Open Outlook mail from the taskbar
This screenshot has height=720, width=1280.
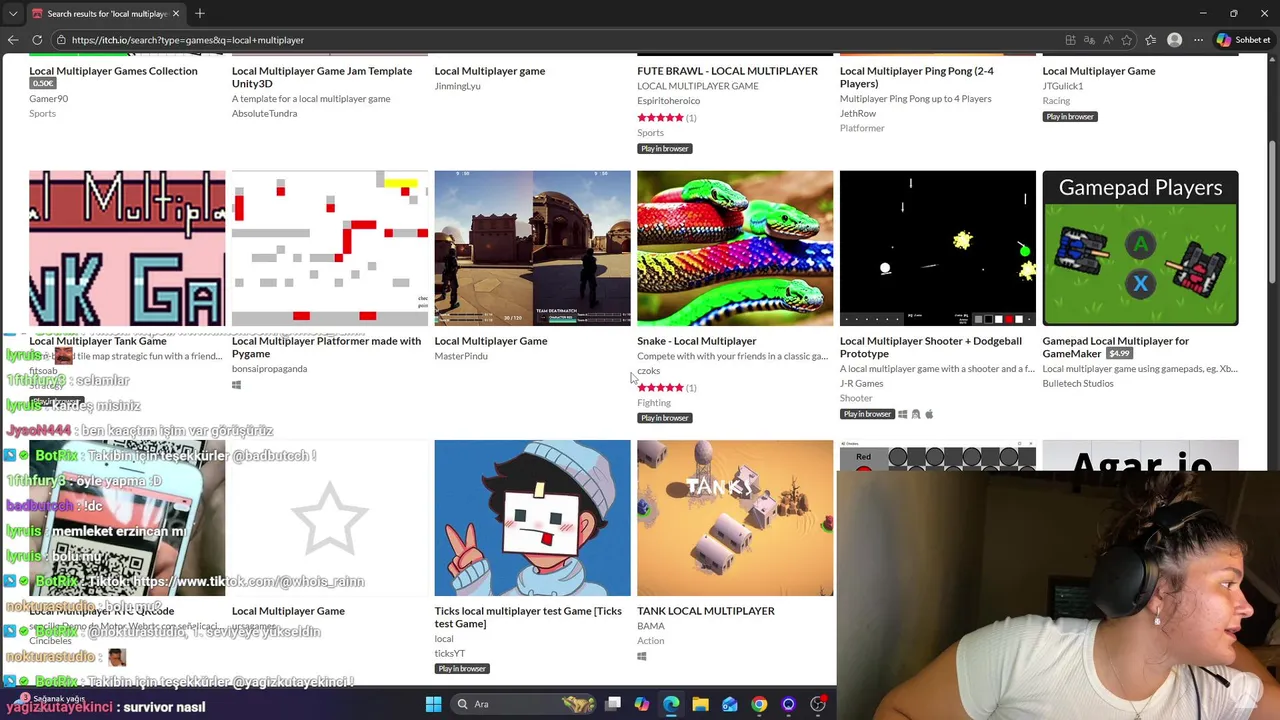coord(730,704)
